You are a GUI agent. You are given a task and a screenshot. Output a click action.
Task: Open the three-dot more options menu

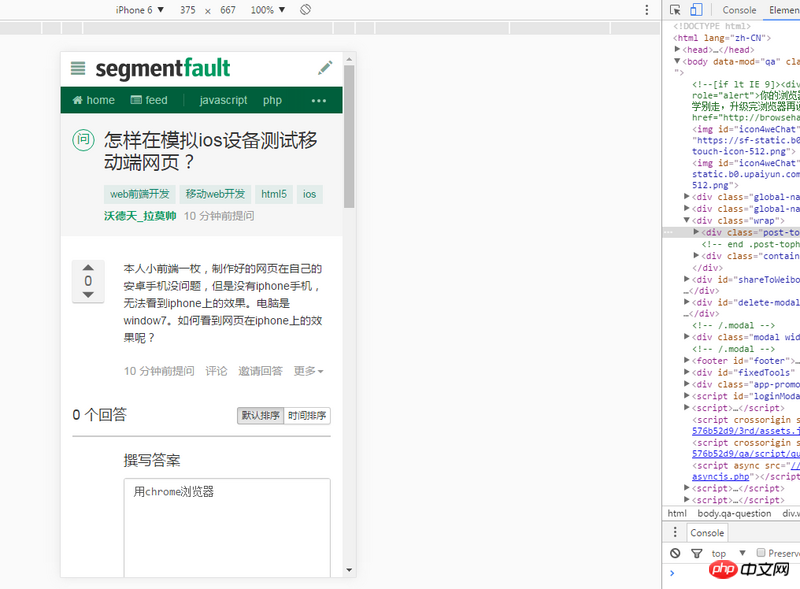[x=319, y=100]
